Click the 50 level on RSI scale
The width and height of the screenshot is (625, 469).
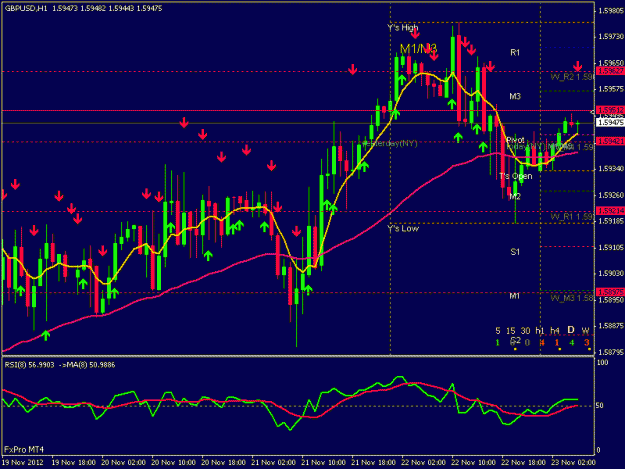tap(599, 406)
